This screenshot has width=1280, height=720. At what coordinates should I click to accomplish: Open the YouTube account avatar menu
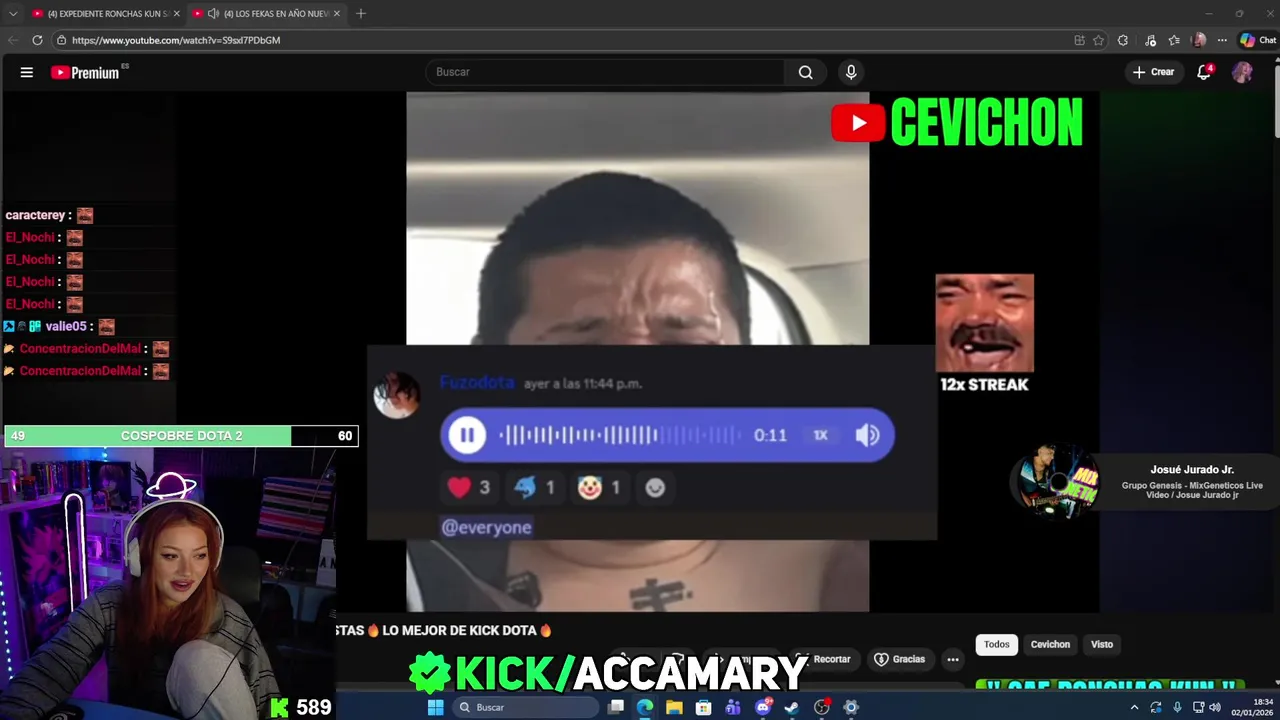click(x=1242, y=72)
